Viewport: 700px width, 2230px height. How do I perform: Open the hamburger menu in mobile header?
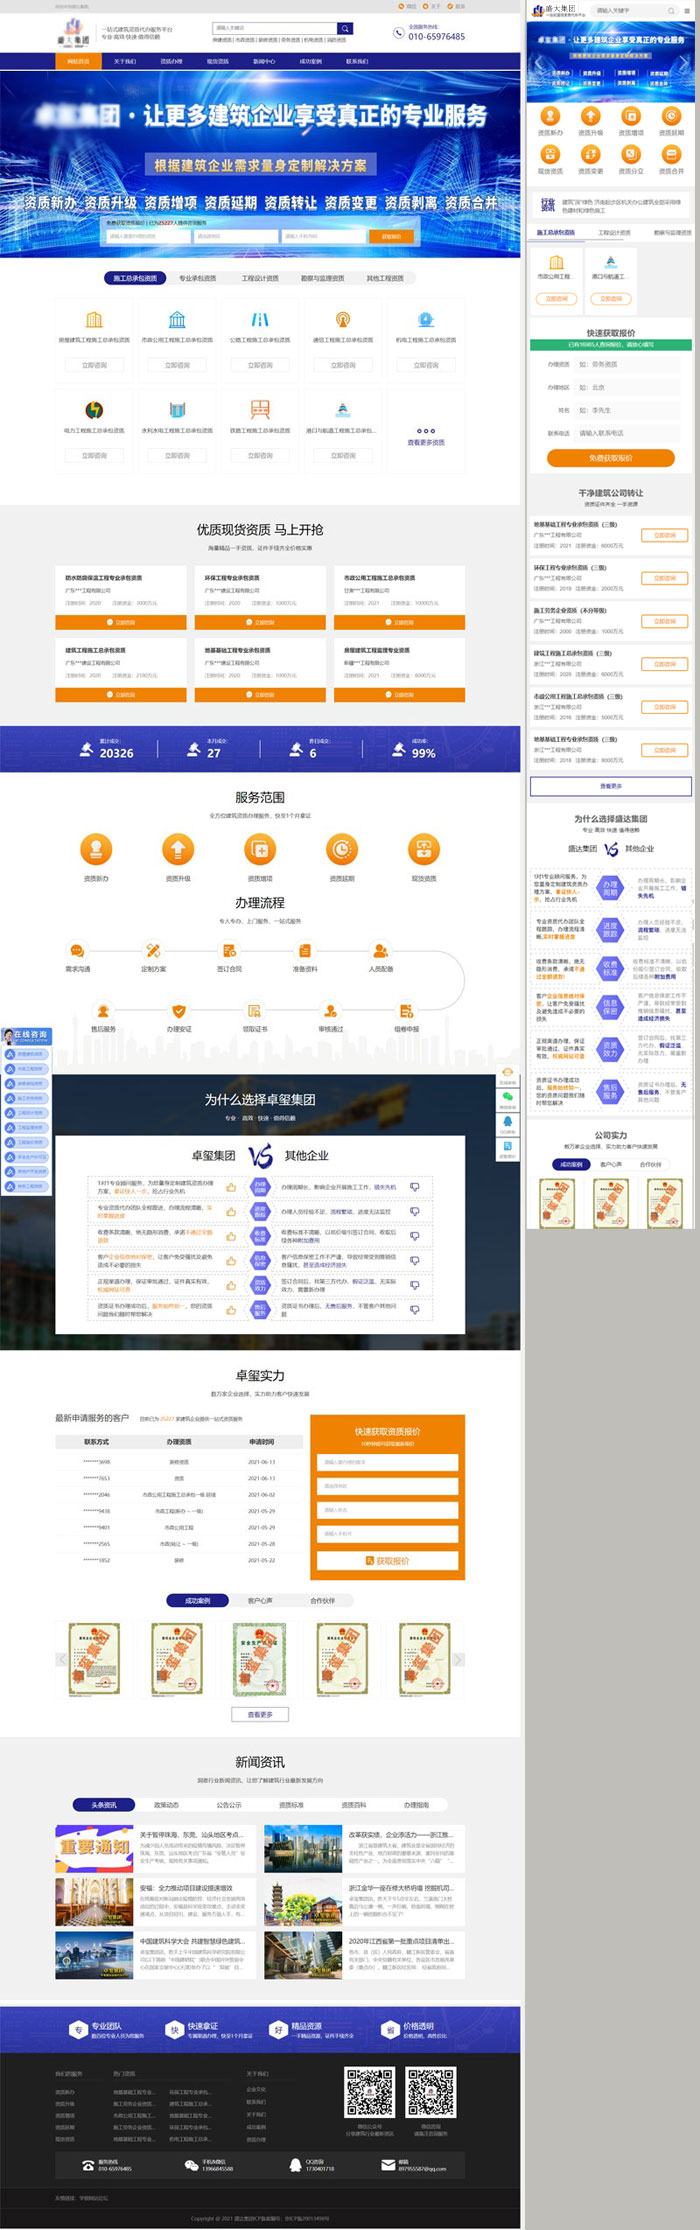point(686,11)
